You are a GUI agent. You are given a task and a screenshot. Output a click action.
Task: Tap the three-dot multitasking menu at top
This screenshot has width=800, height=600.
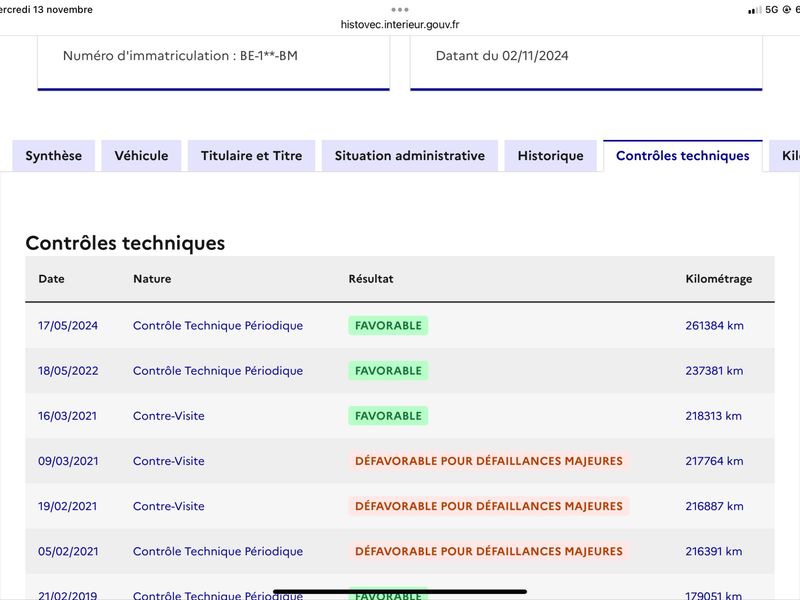400,10
